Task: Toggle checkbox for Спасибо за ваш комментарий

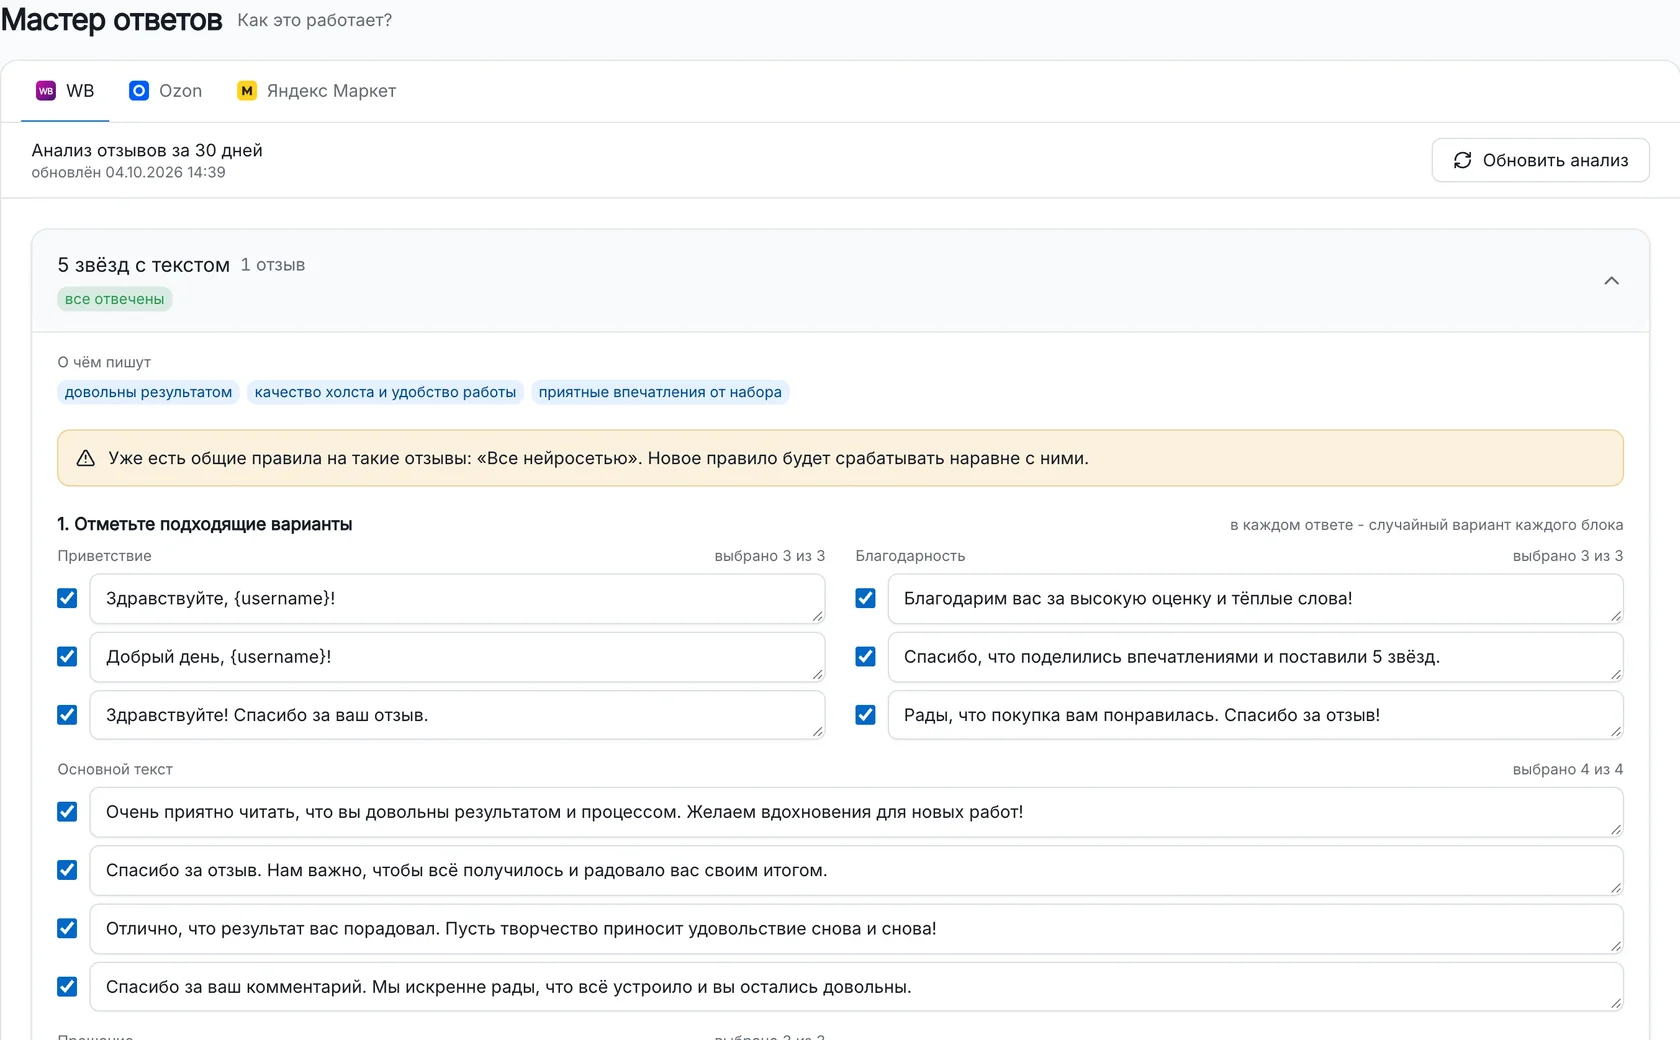Action: click(67, 987)
